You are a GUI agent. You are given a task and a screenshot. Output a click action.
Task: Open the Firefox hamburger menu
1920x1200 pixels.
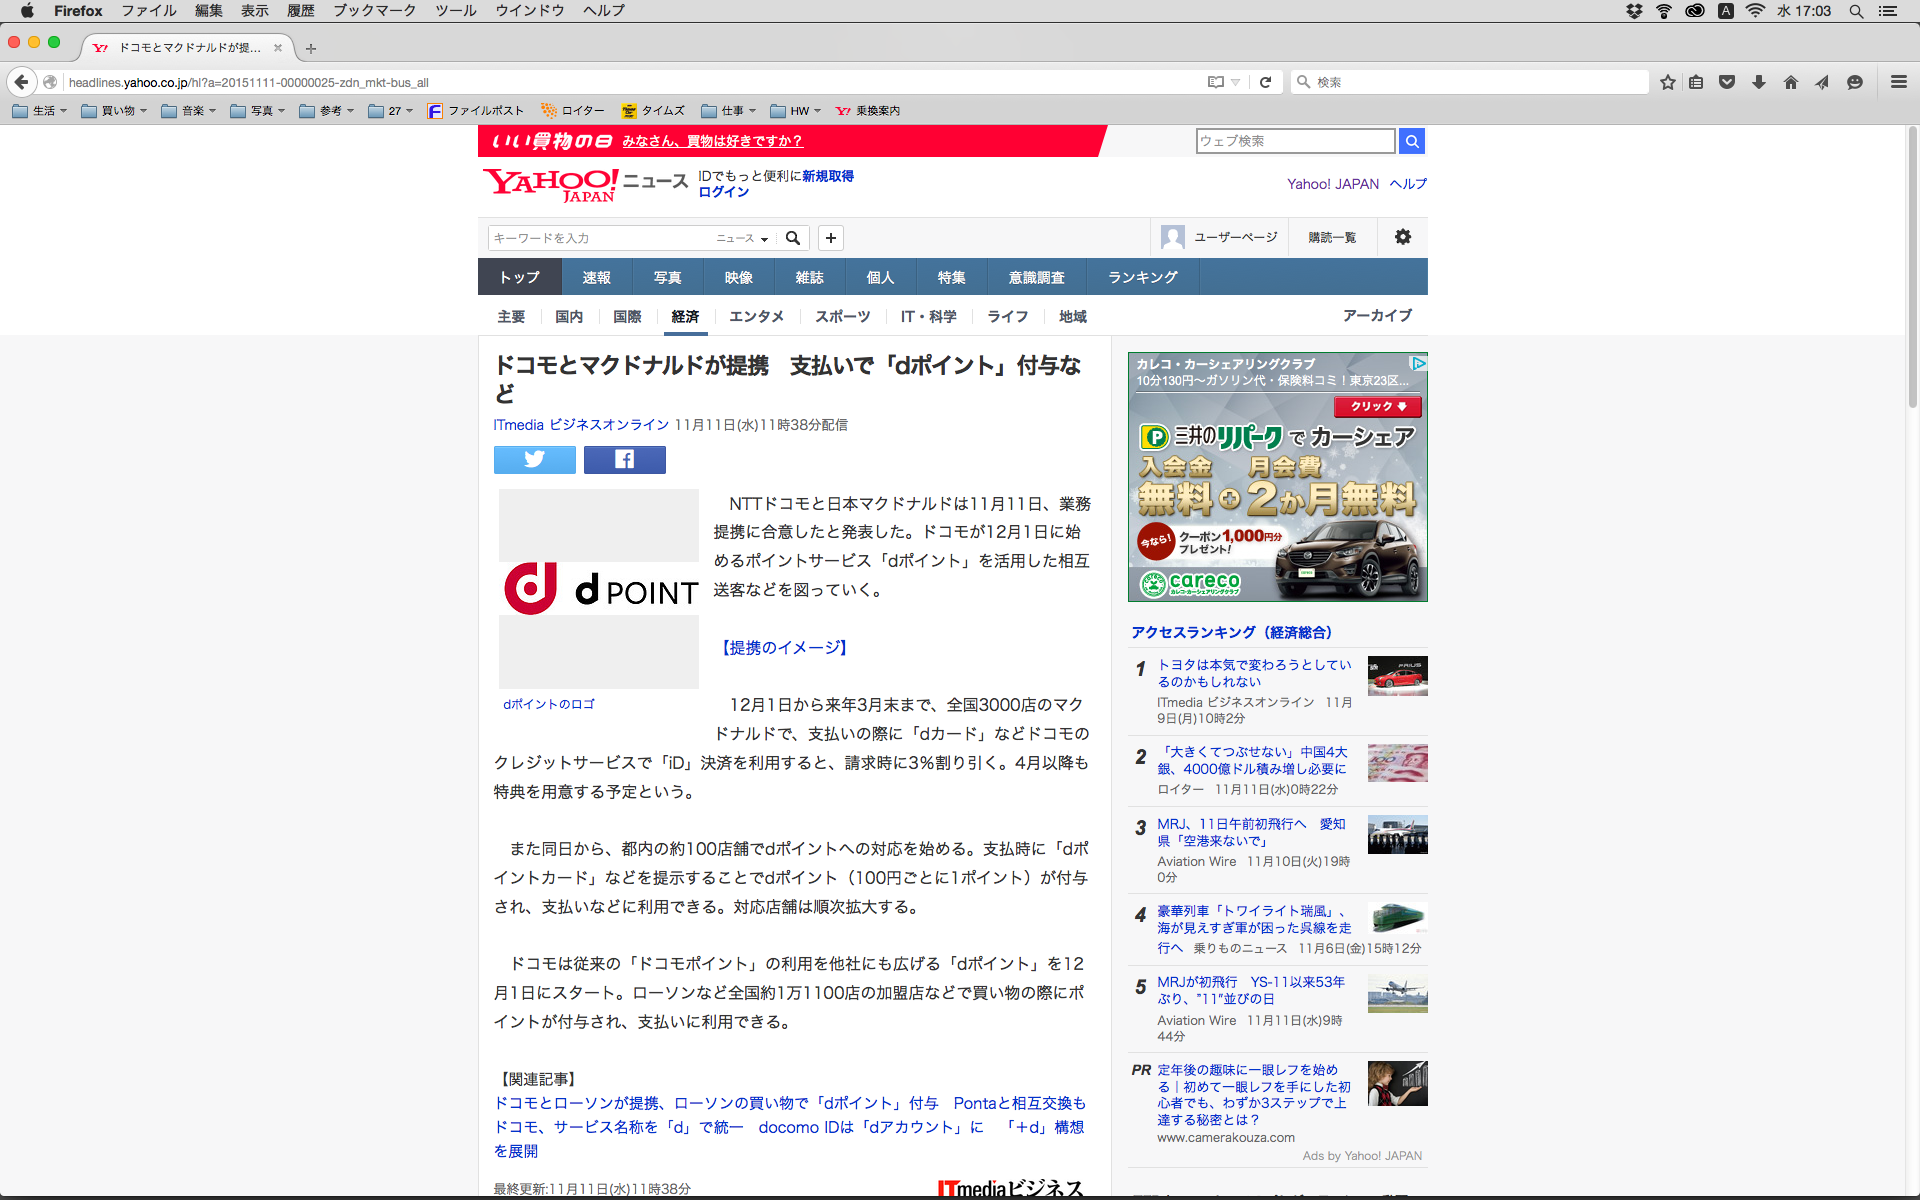click(x=1898, y=82)
